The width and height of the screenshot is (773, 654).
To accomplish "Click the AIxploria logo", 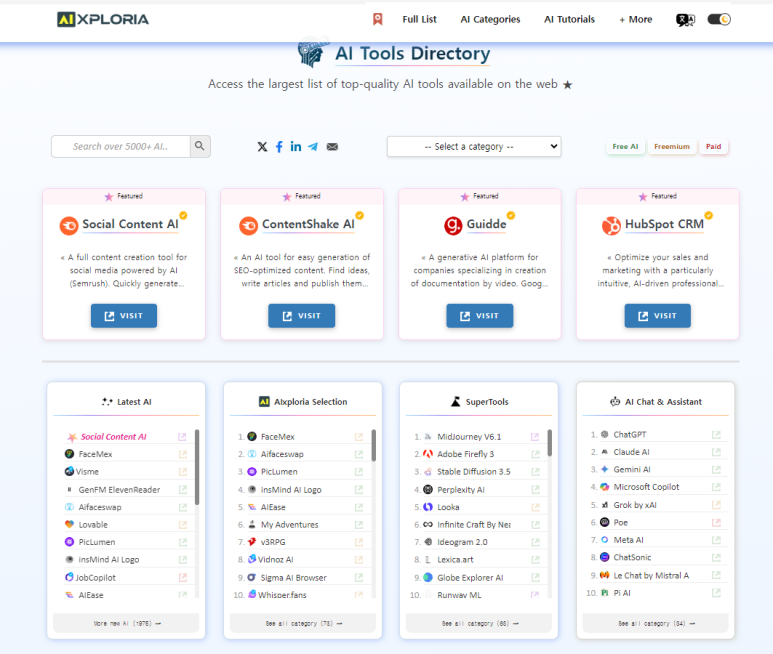I will (x=103, y=19).
